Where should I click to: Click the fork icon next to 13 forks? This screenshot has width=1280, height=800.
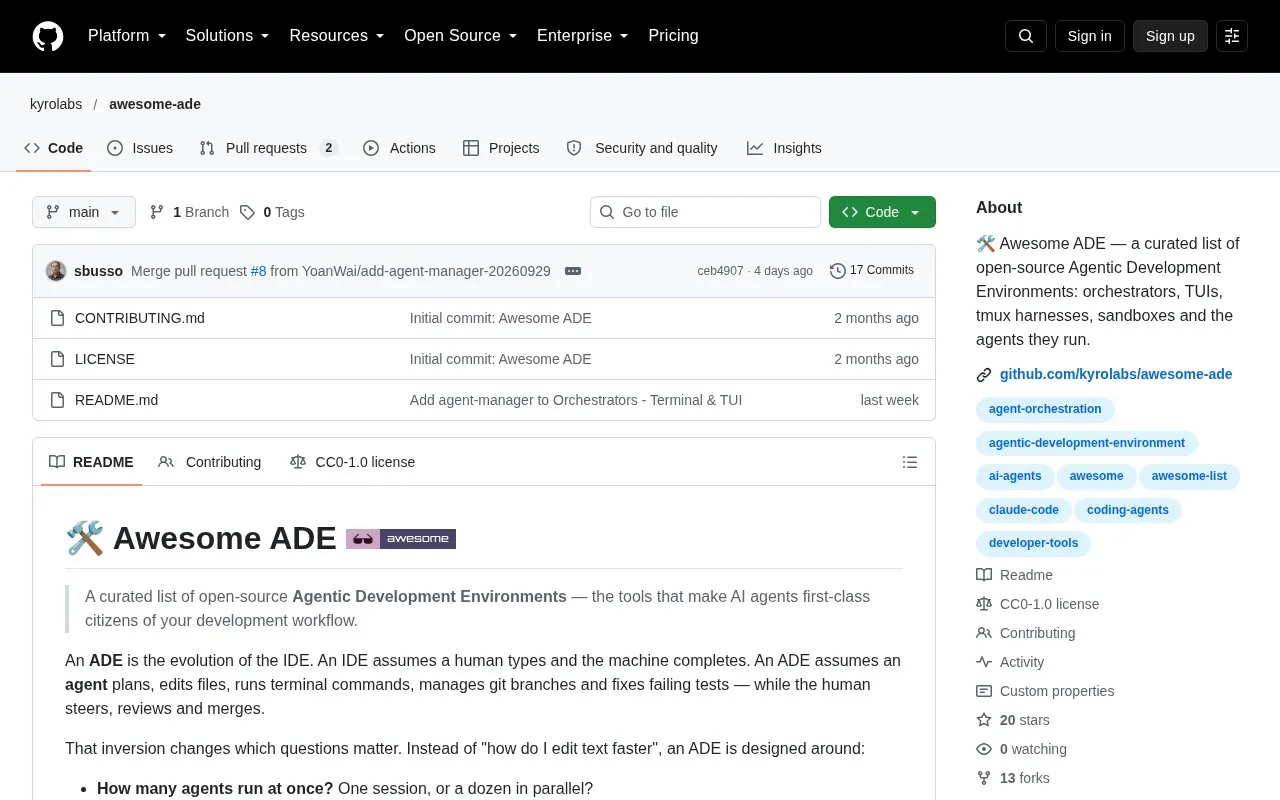click(984, 778)
